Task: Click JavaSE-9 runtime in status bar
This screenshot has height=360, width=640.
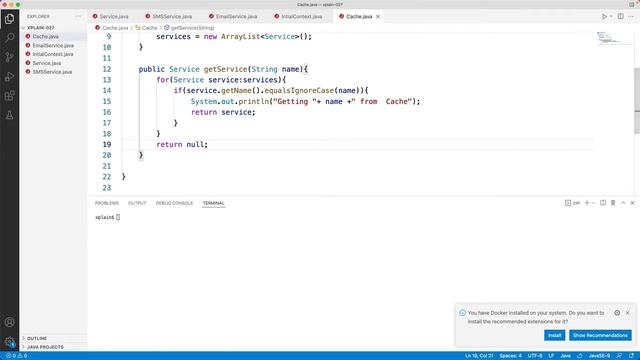Action: pyautogui.click(x=599, y=356)
